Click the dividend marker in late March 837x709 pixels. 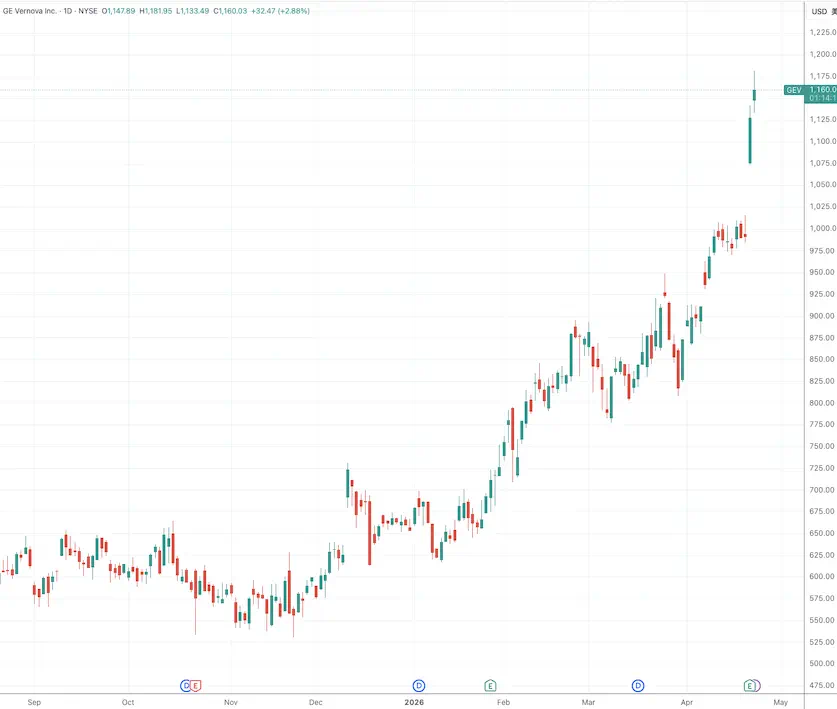(x=638, y=685)
